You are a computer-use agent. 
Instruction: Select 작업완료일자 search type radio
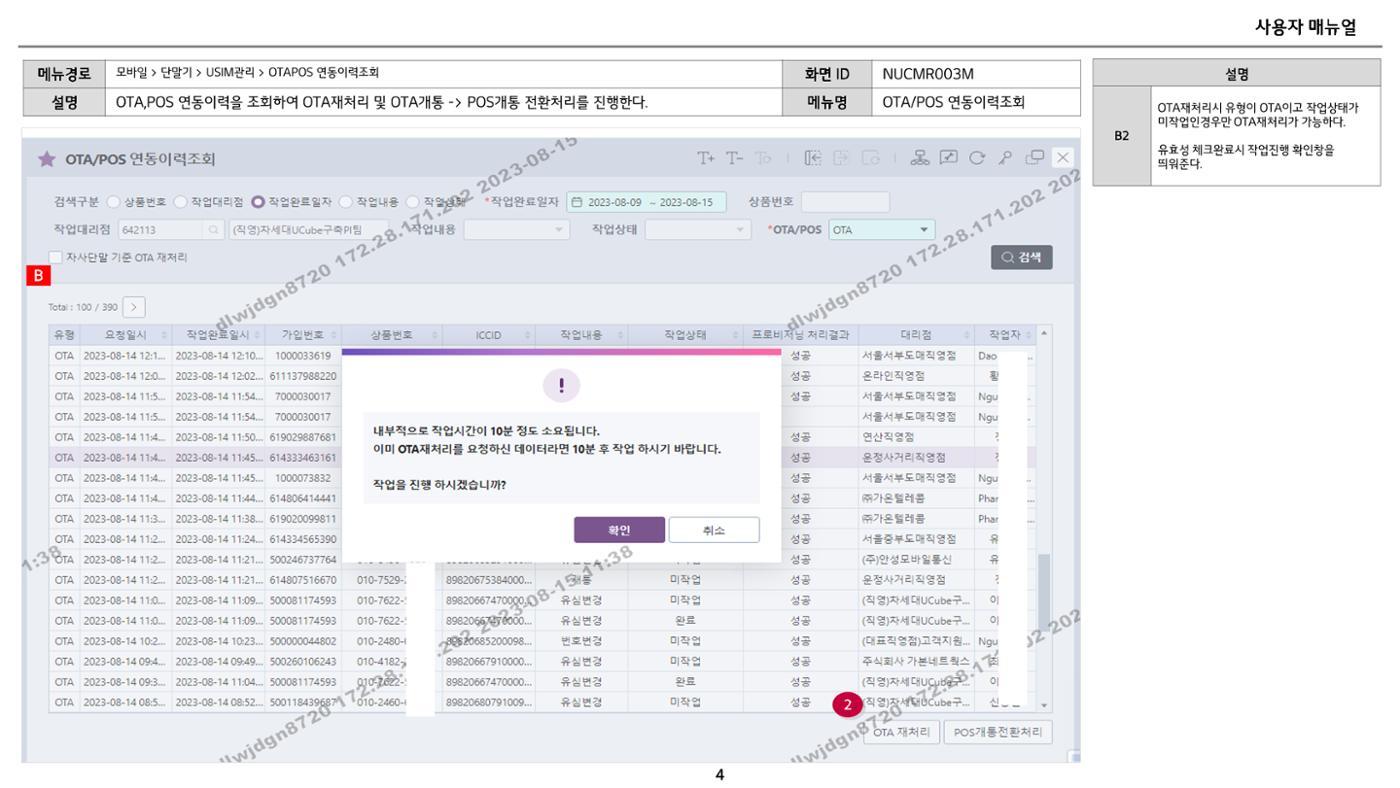coord(258,202)
